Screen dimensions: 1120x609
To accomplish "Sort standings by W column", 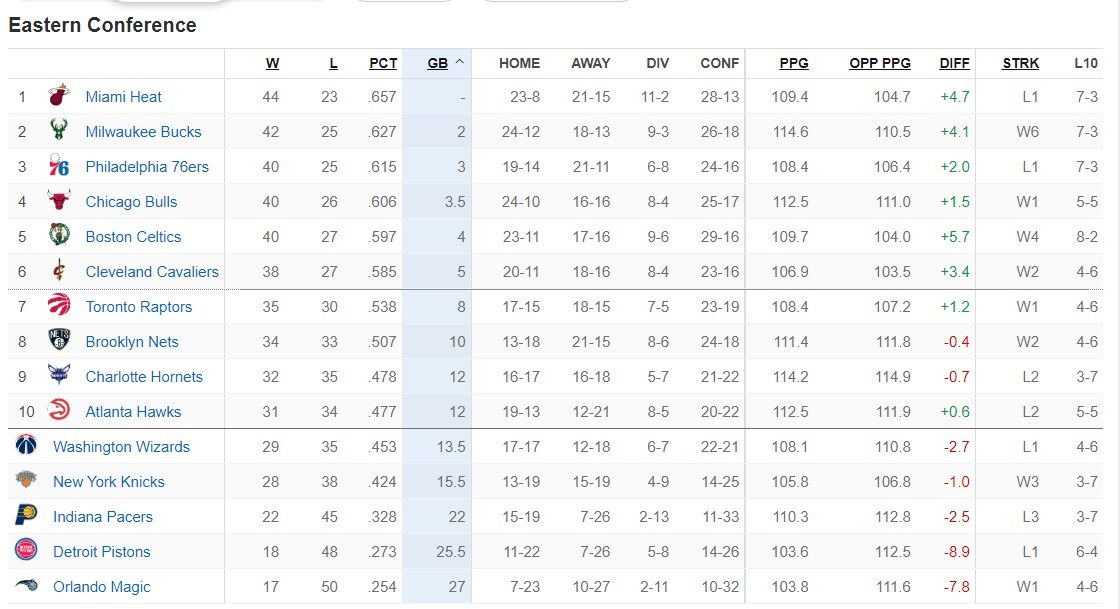I will 272,63.
